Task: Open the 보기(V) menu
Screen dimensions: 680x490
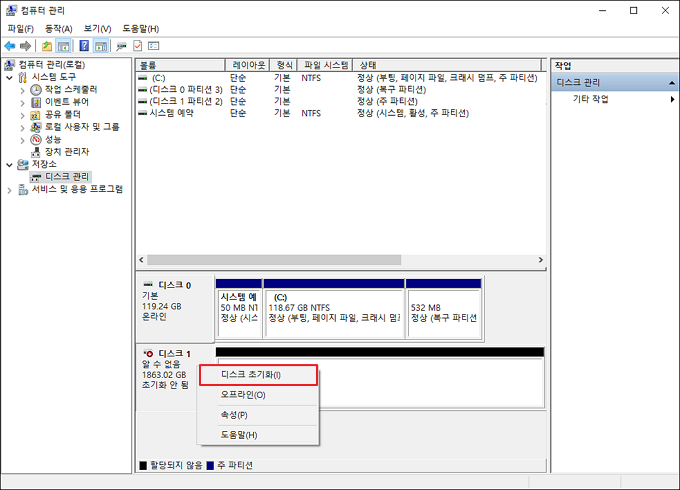Action: tap(97, 29)
